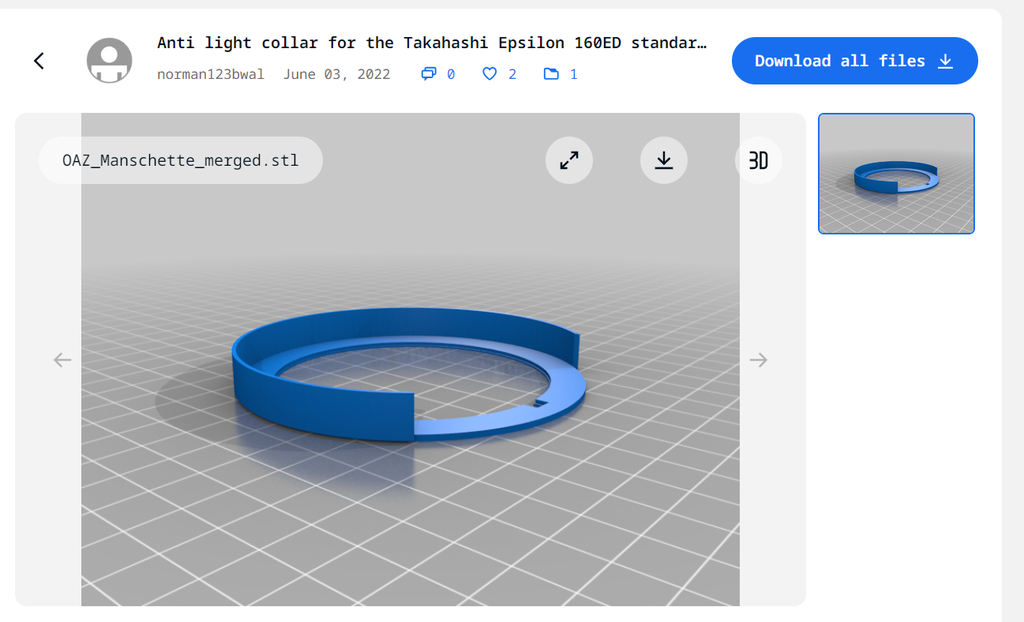
Task: Open the norman123bwal author link
Action: (210, 74)
